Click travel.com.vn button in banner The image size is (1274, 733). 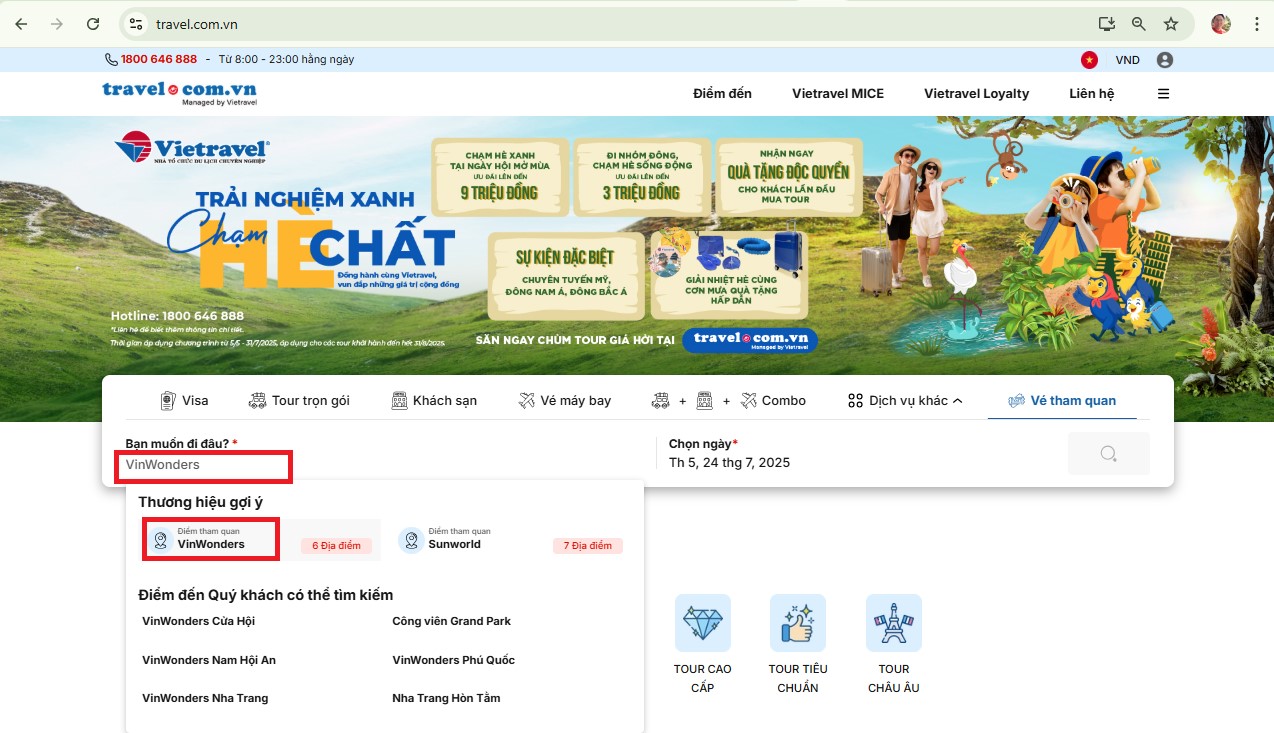point(750,339)
